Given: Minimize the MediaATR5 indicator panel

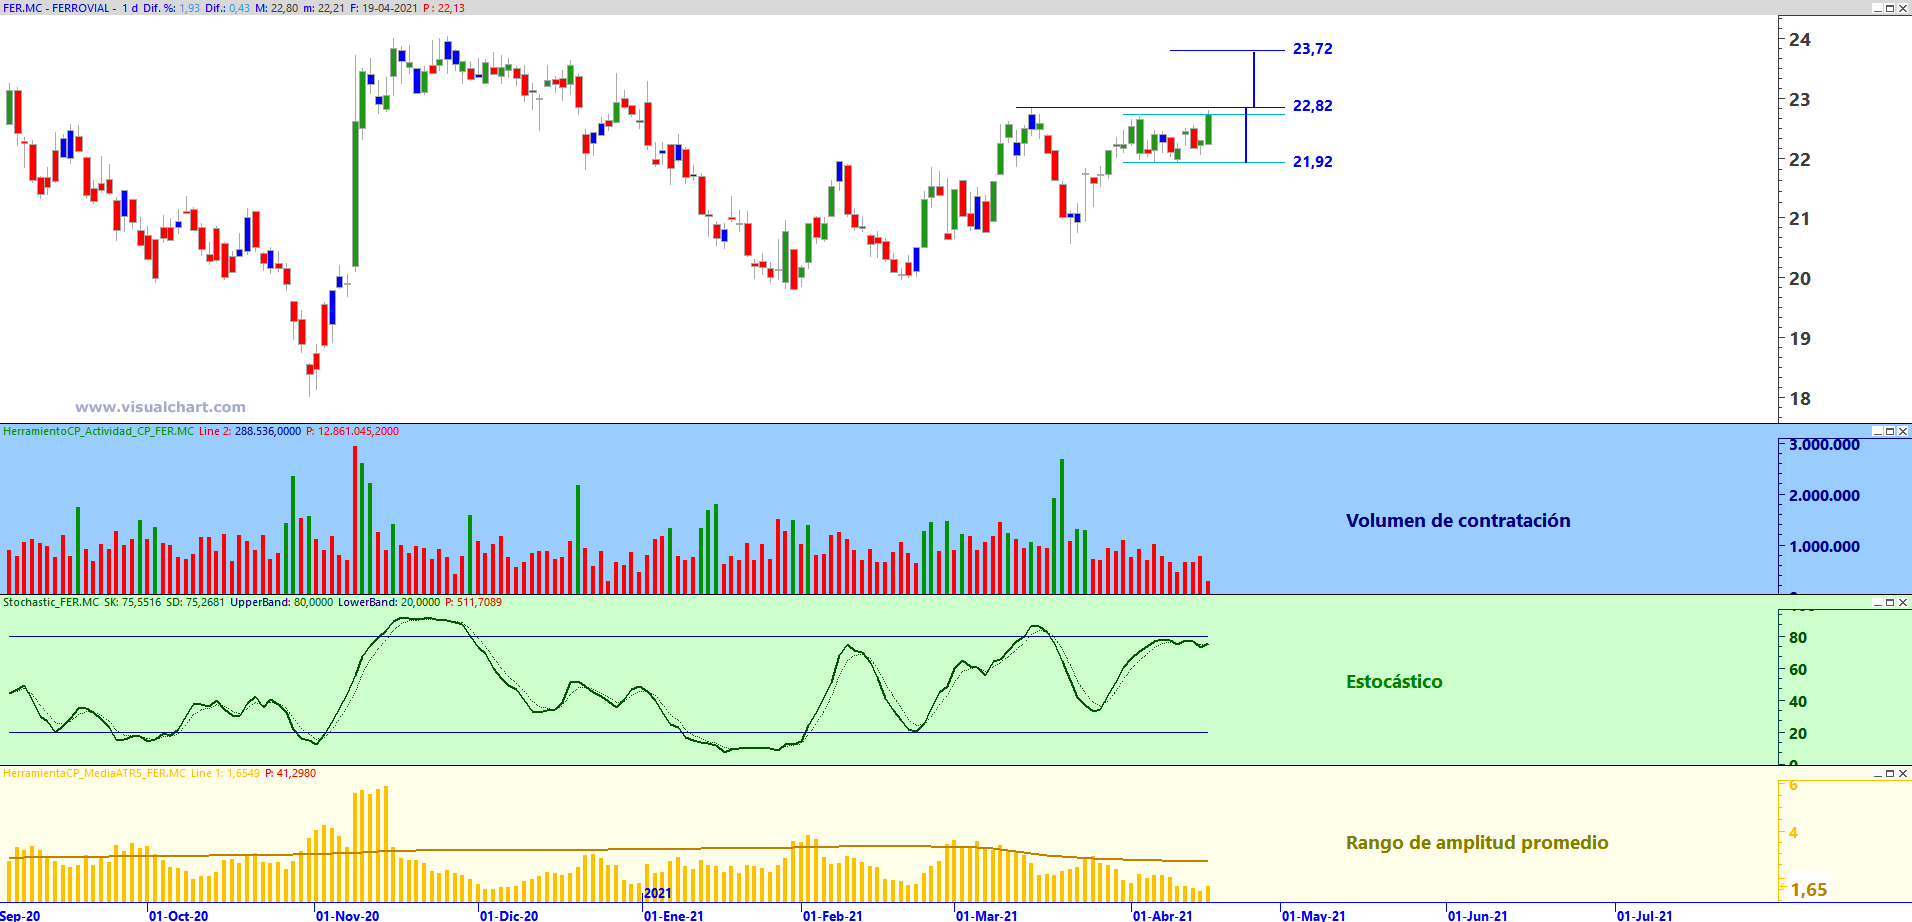Looking at the screenshot, I should point(1877,773).
